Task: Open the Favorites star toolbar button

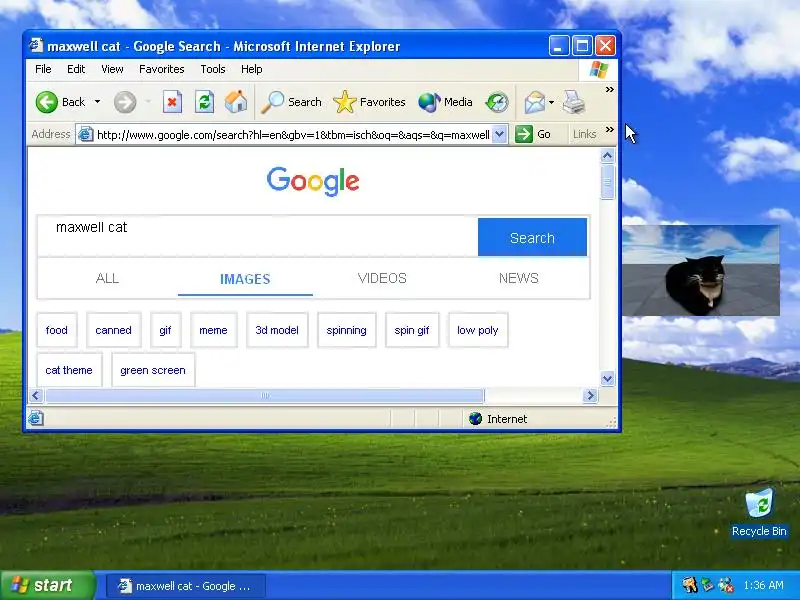Action: (369, 102)
